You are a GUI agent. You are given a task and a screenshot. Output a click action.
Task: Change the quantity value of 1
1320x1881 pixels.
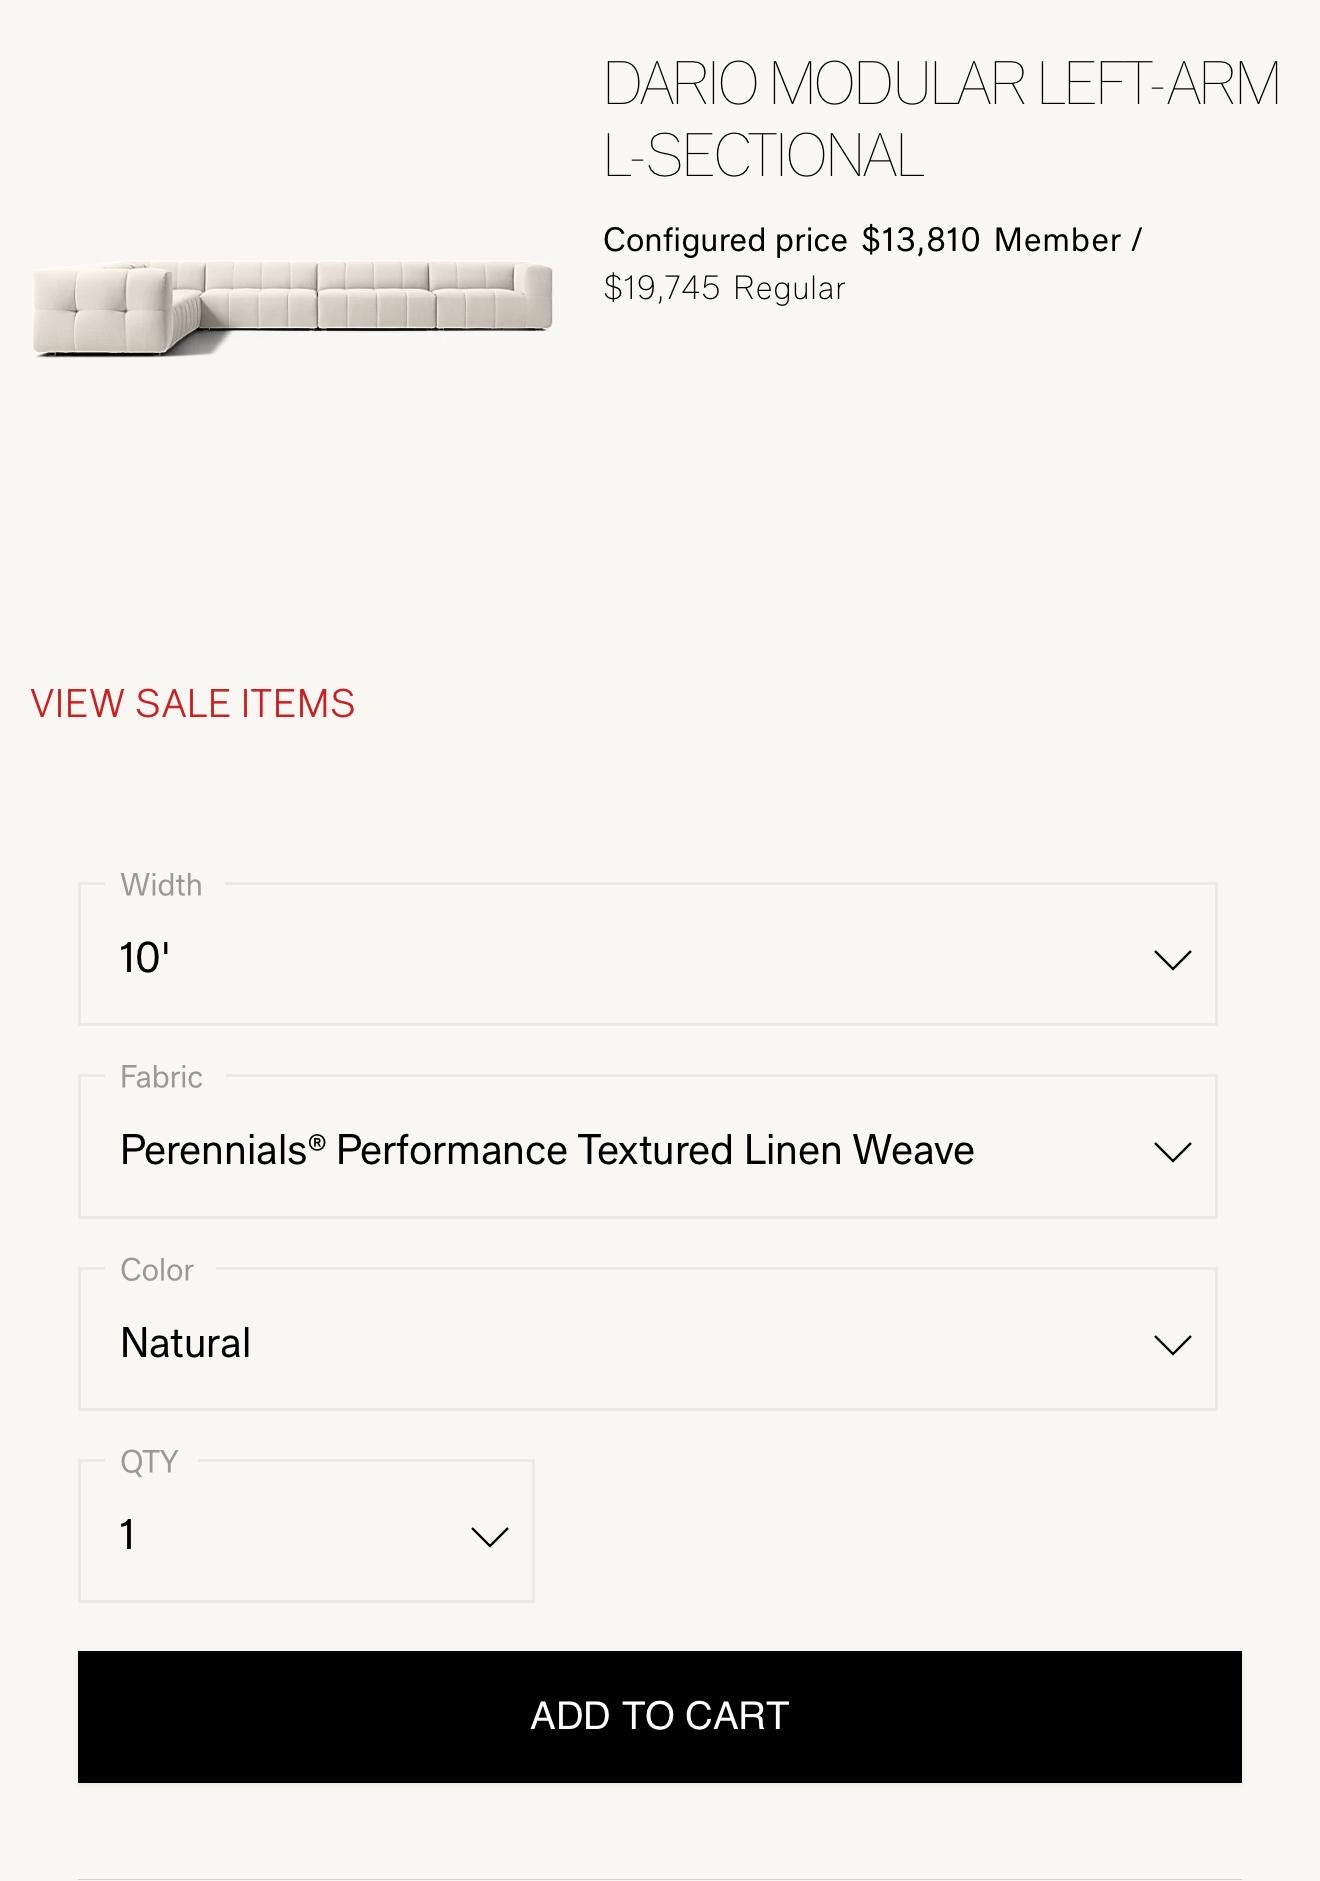click(128, 1535)
